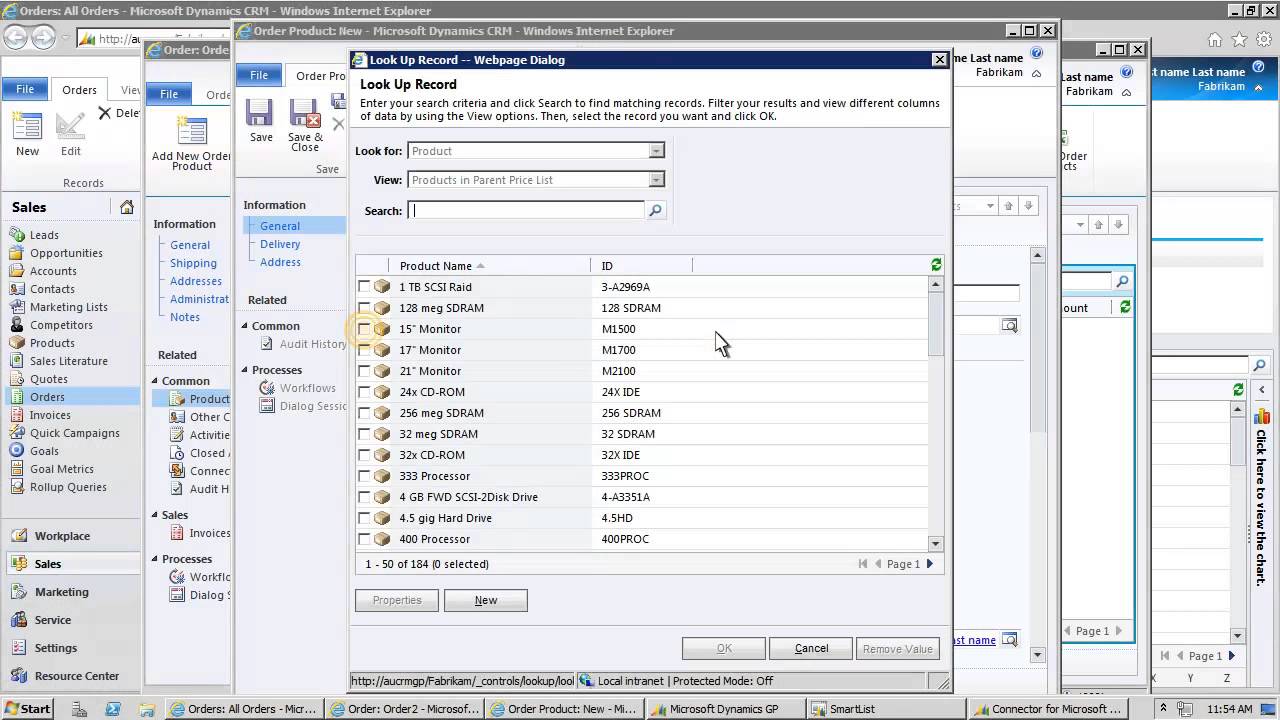Refresh the product list with green icon
Screen dimensions: 1280x720
pos(936,265)
